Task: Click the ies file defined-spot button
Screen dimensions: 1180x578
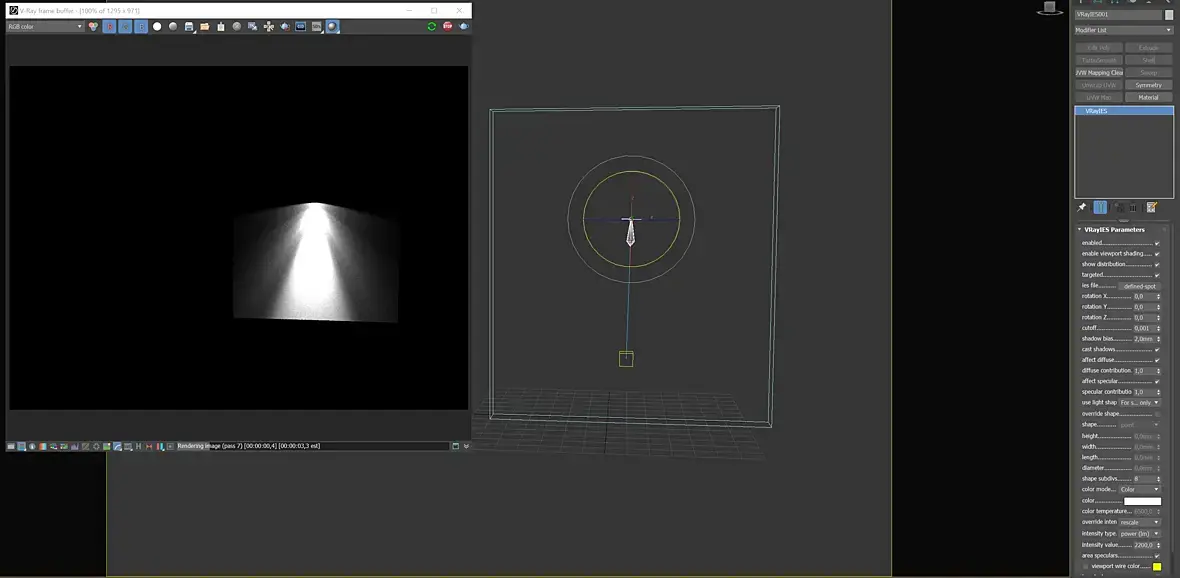Action: coord(1139,286)
